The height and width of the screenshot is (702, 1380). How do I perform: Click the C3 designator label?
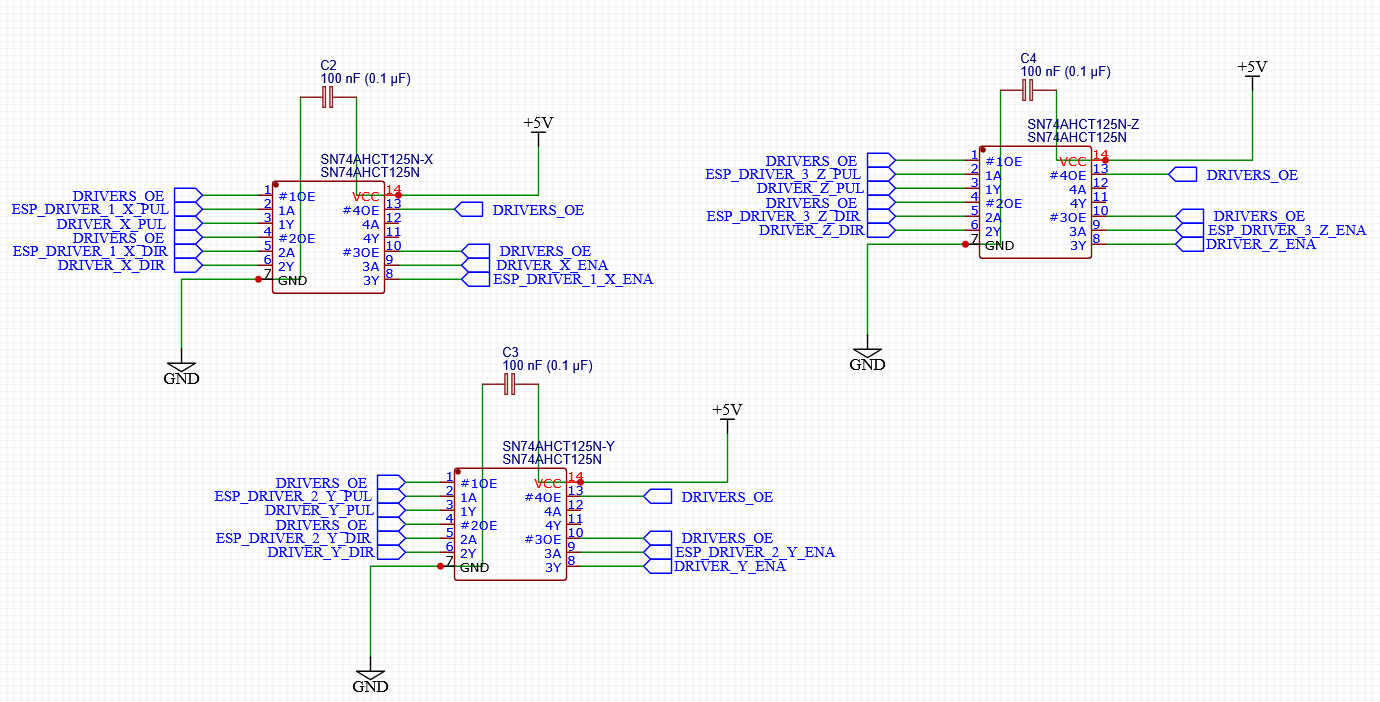510,352
